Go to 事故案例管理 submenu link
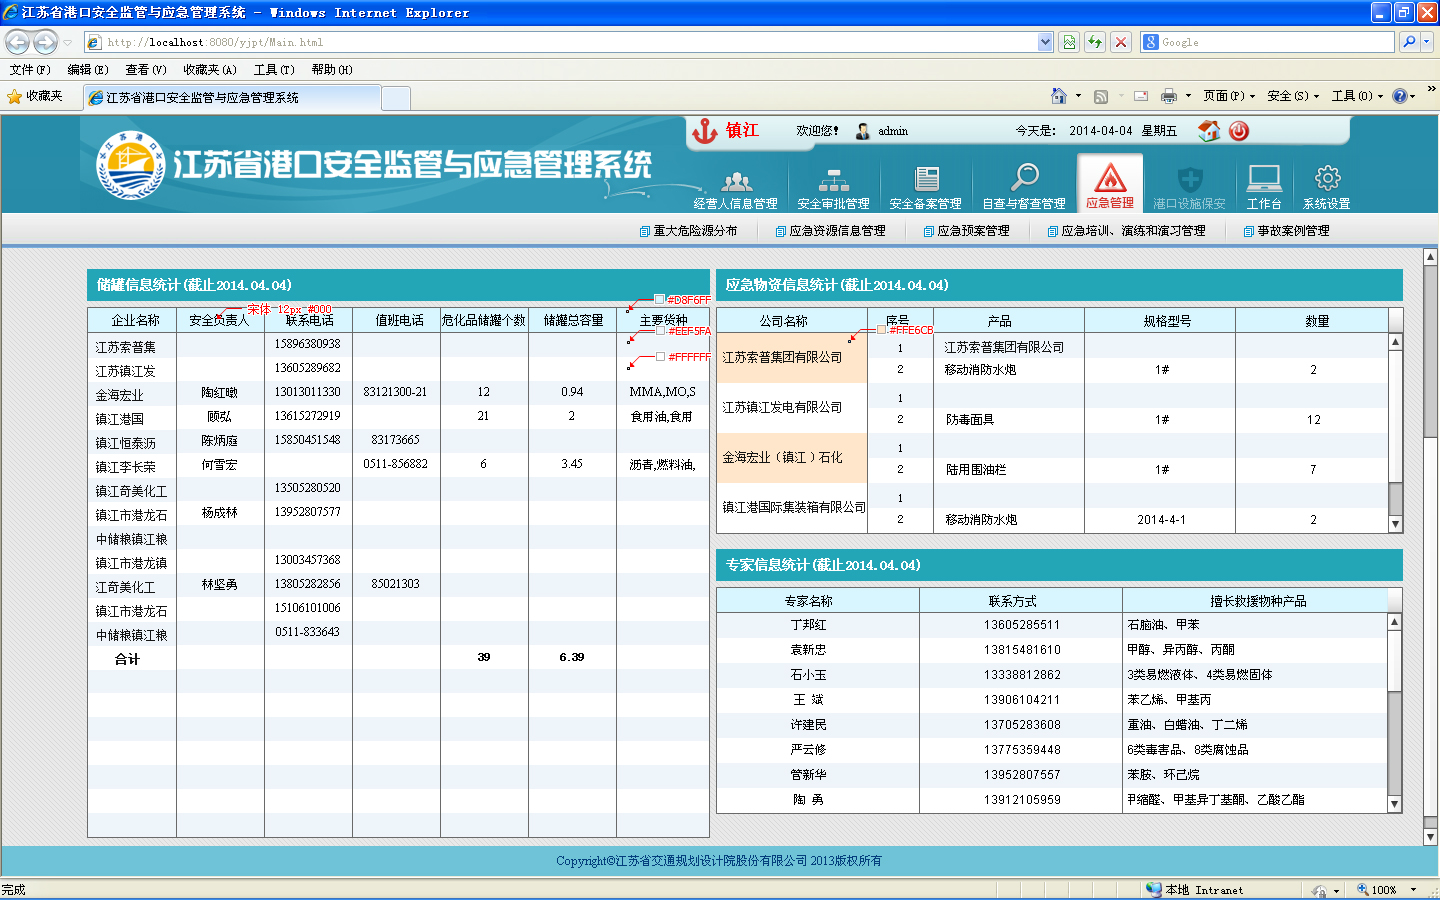The height and width of the screenshot is (900, 1440). coord(1292,231)
